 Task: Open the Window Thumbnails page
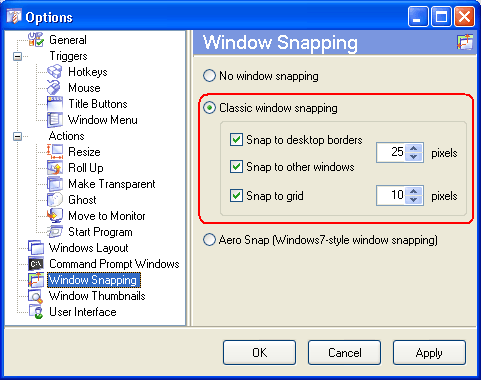click(97, 296)
